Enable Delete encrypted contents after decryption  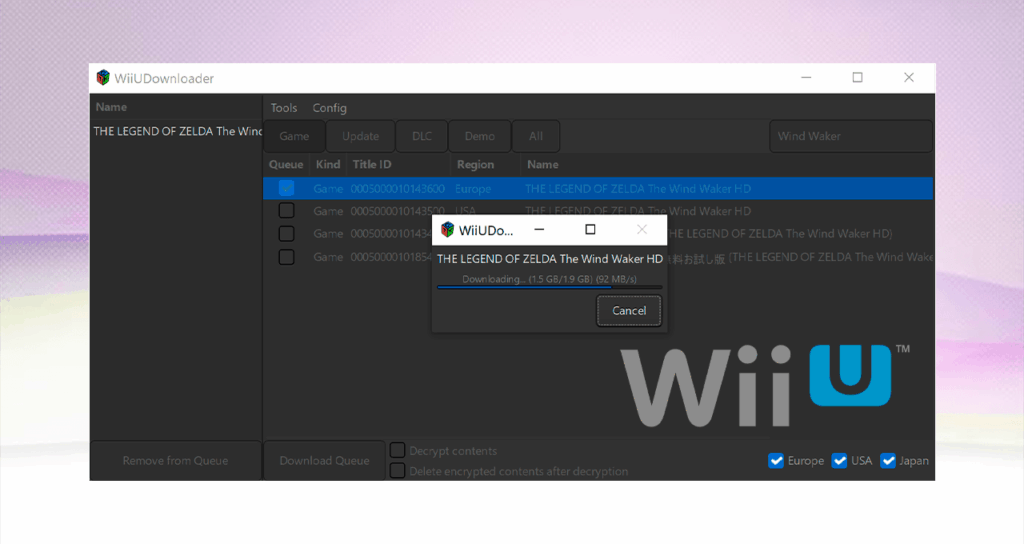(398, 471)
